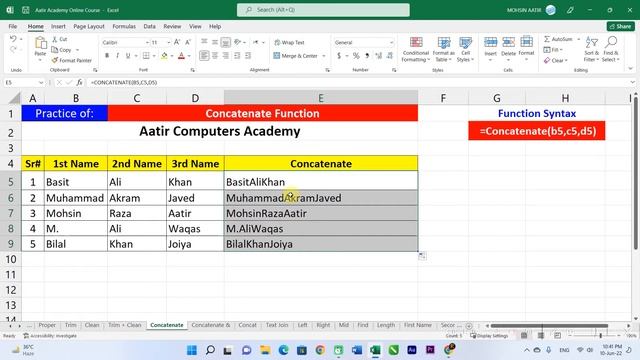Open the Calibri font name dropdown
Screen dimensions: 640x360
147,42
